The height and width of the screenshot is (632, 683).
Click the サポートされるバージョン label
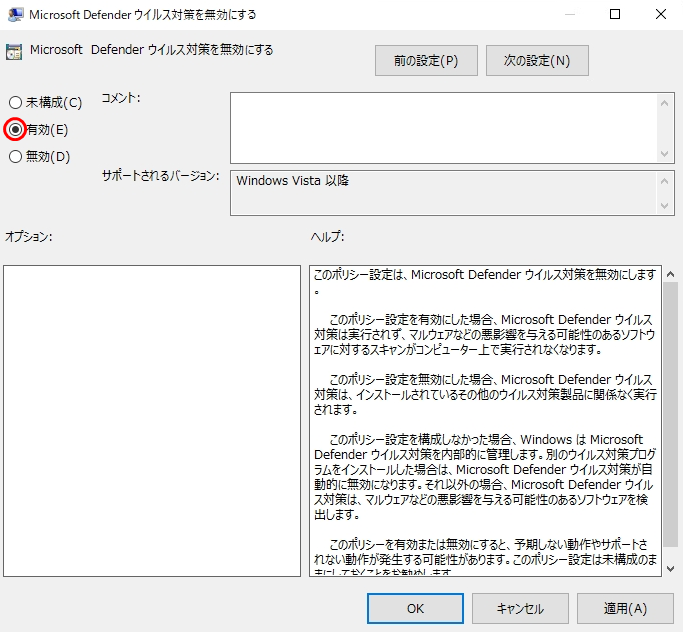coord(160,176)
